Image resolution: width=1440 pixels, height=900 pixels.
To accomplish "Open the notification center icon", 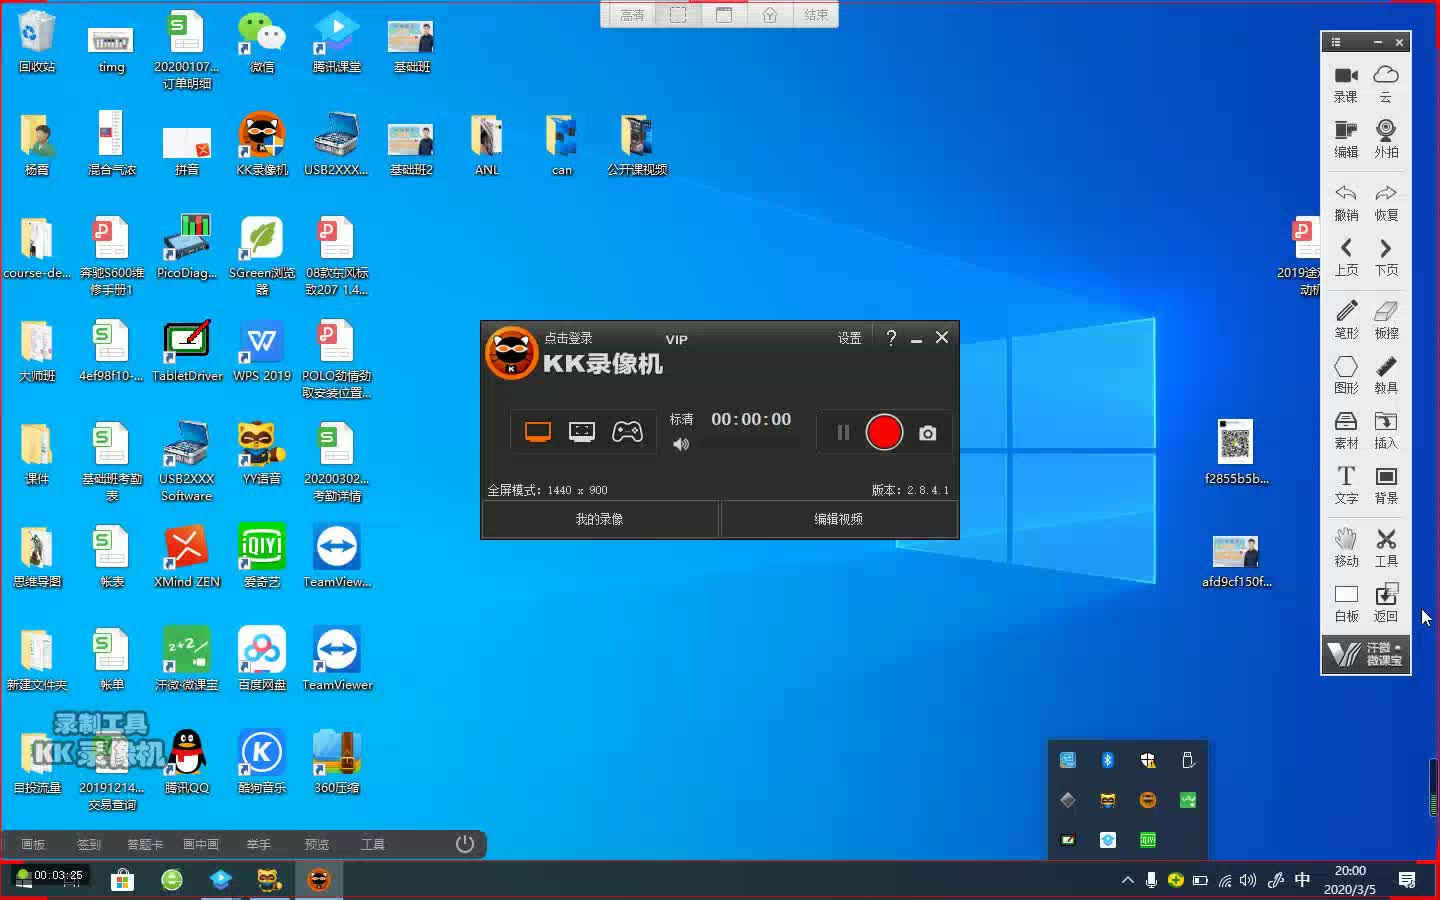I will pyautogui.click(x=1407, y=880).
